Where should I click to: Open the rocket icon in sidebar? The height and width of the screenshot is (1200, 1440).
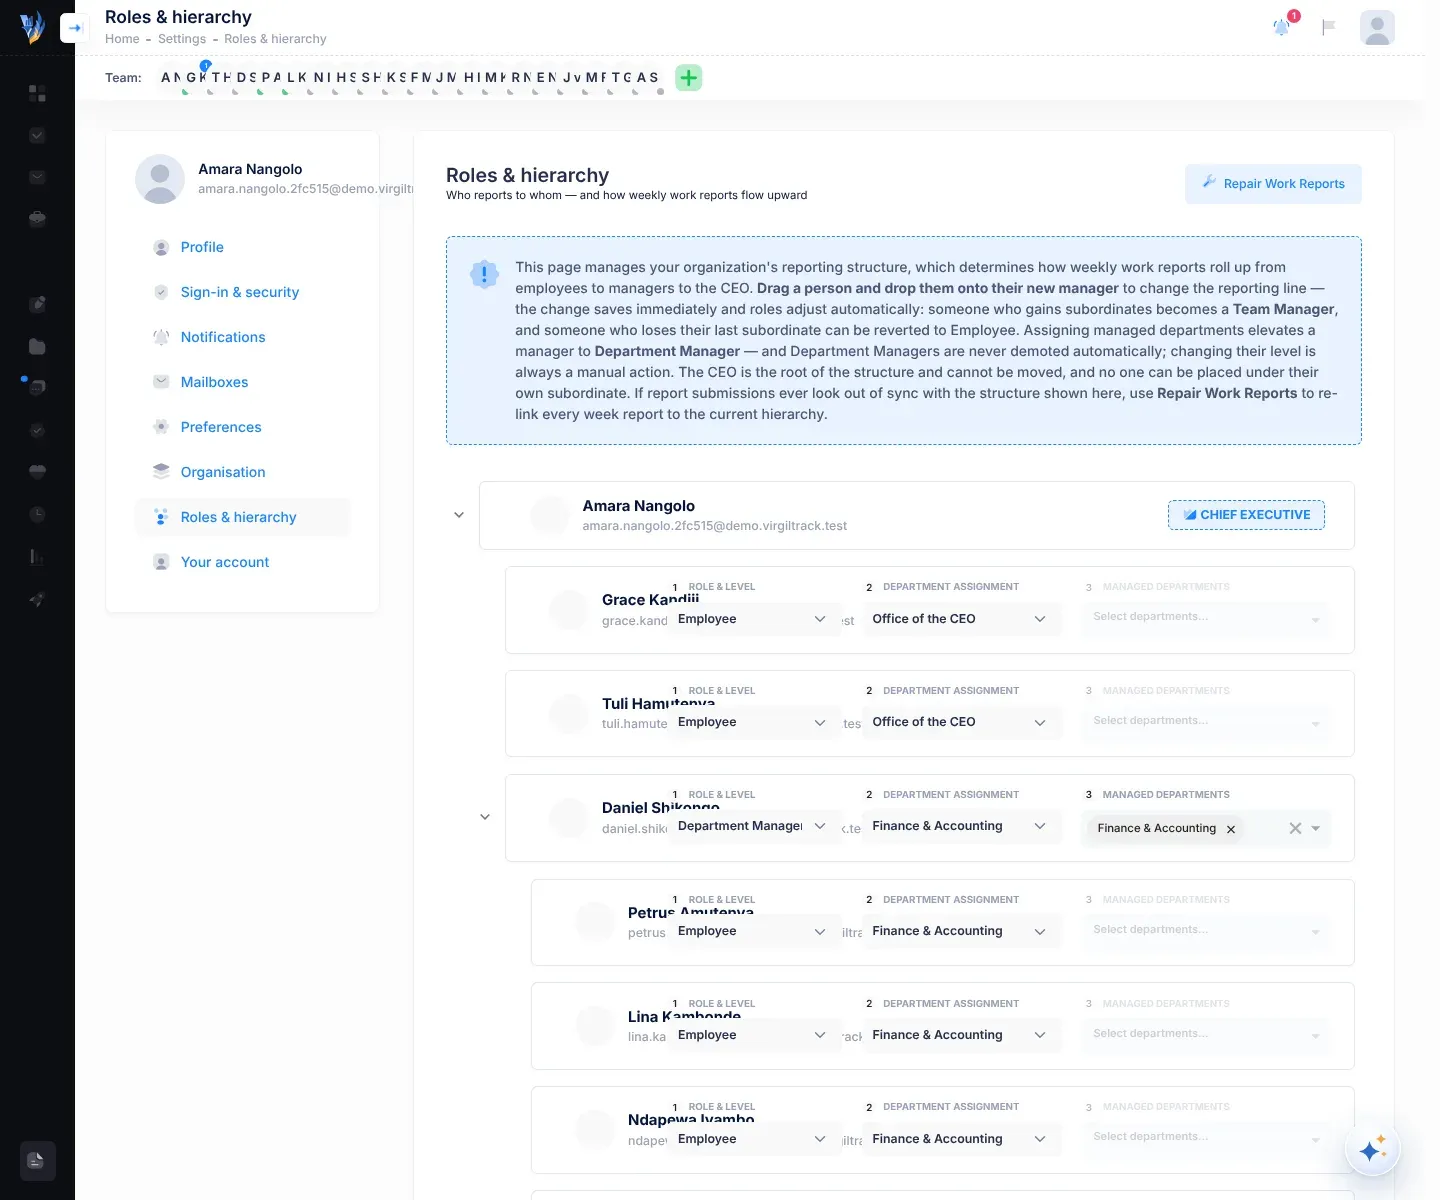click(37, 599)
